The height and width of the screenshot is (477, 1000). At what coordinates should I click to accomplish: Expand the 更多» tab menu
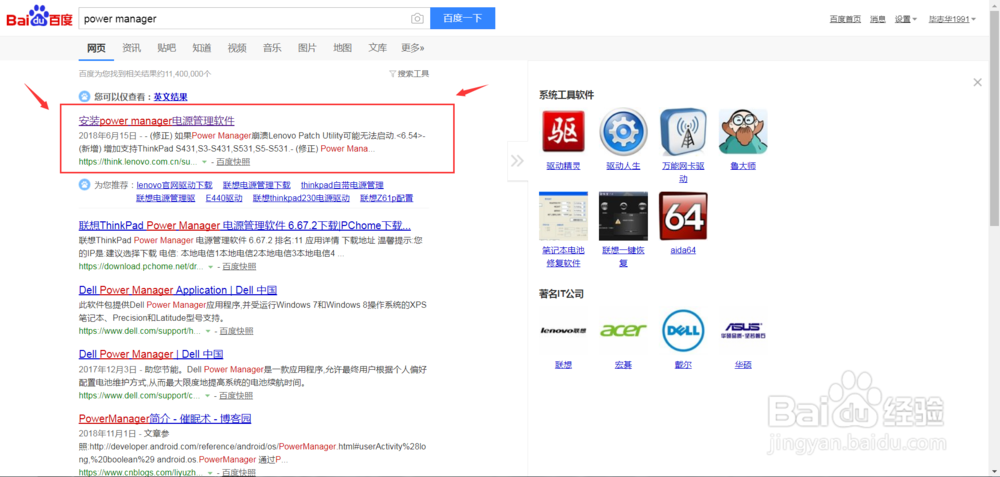[x=413, y=48]
